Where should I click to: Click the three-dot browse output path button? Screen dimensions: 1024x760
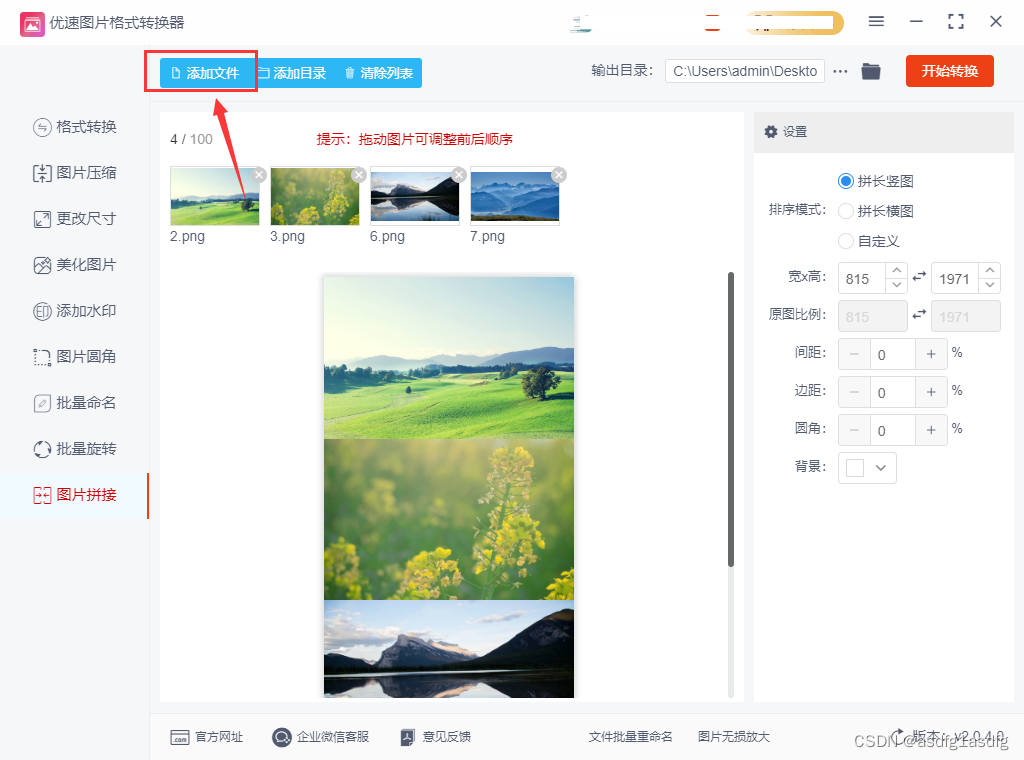tap(840, 71)
